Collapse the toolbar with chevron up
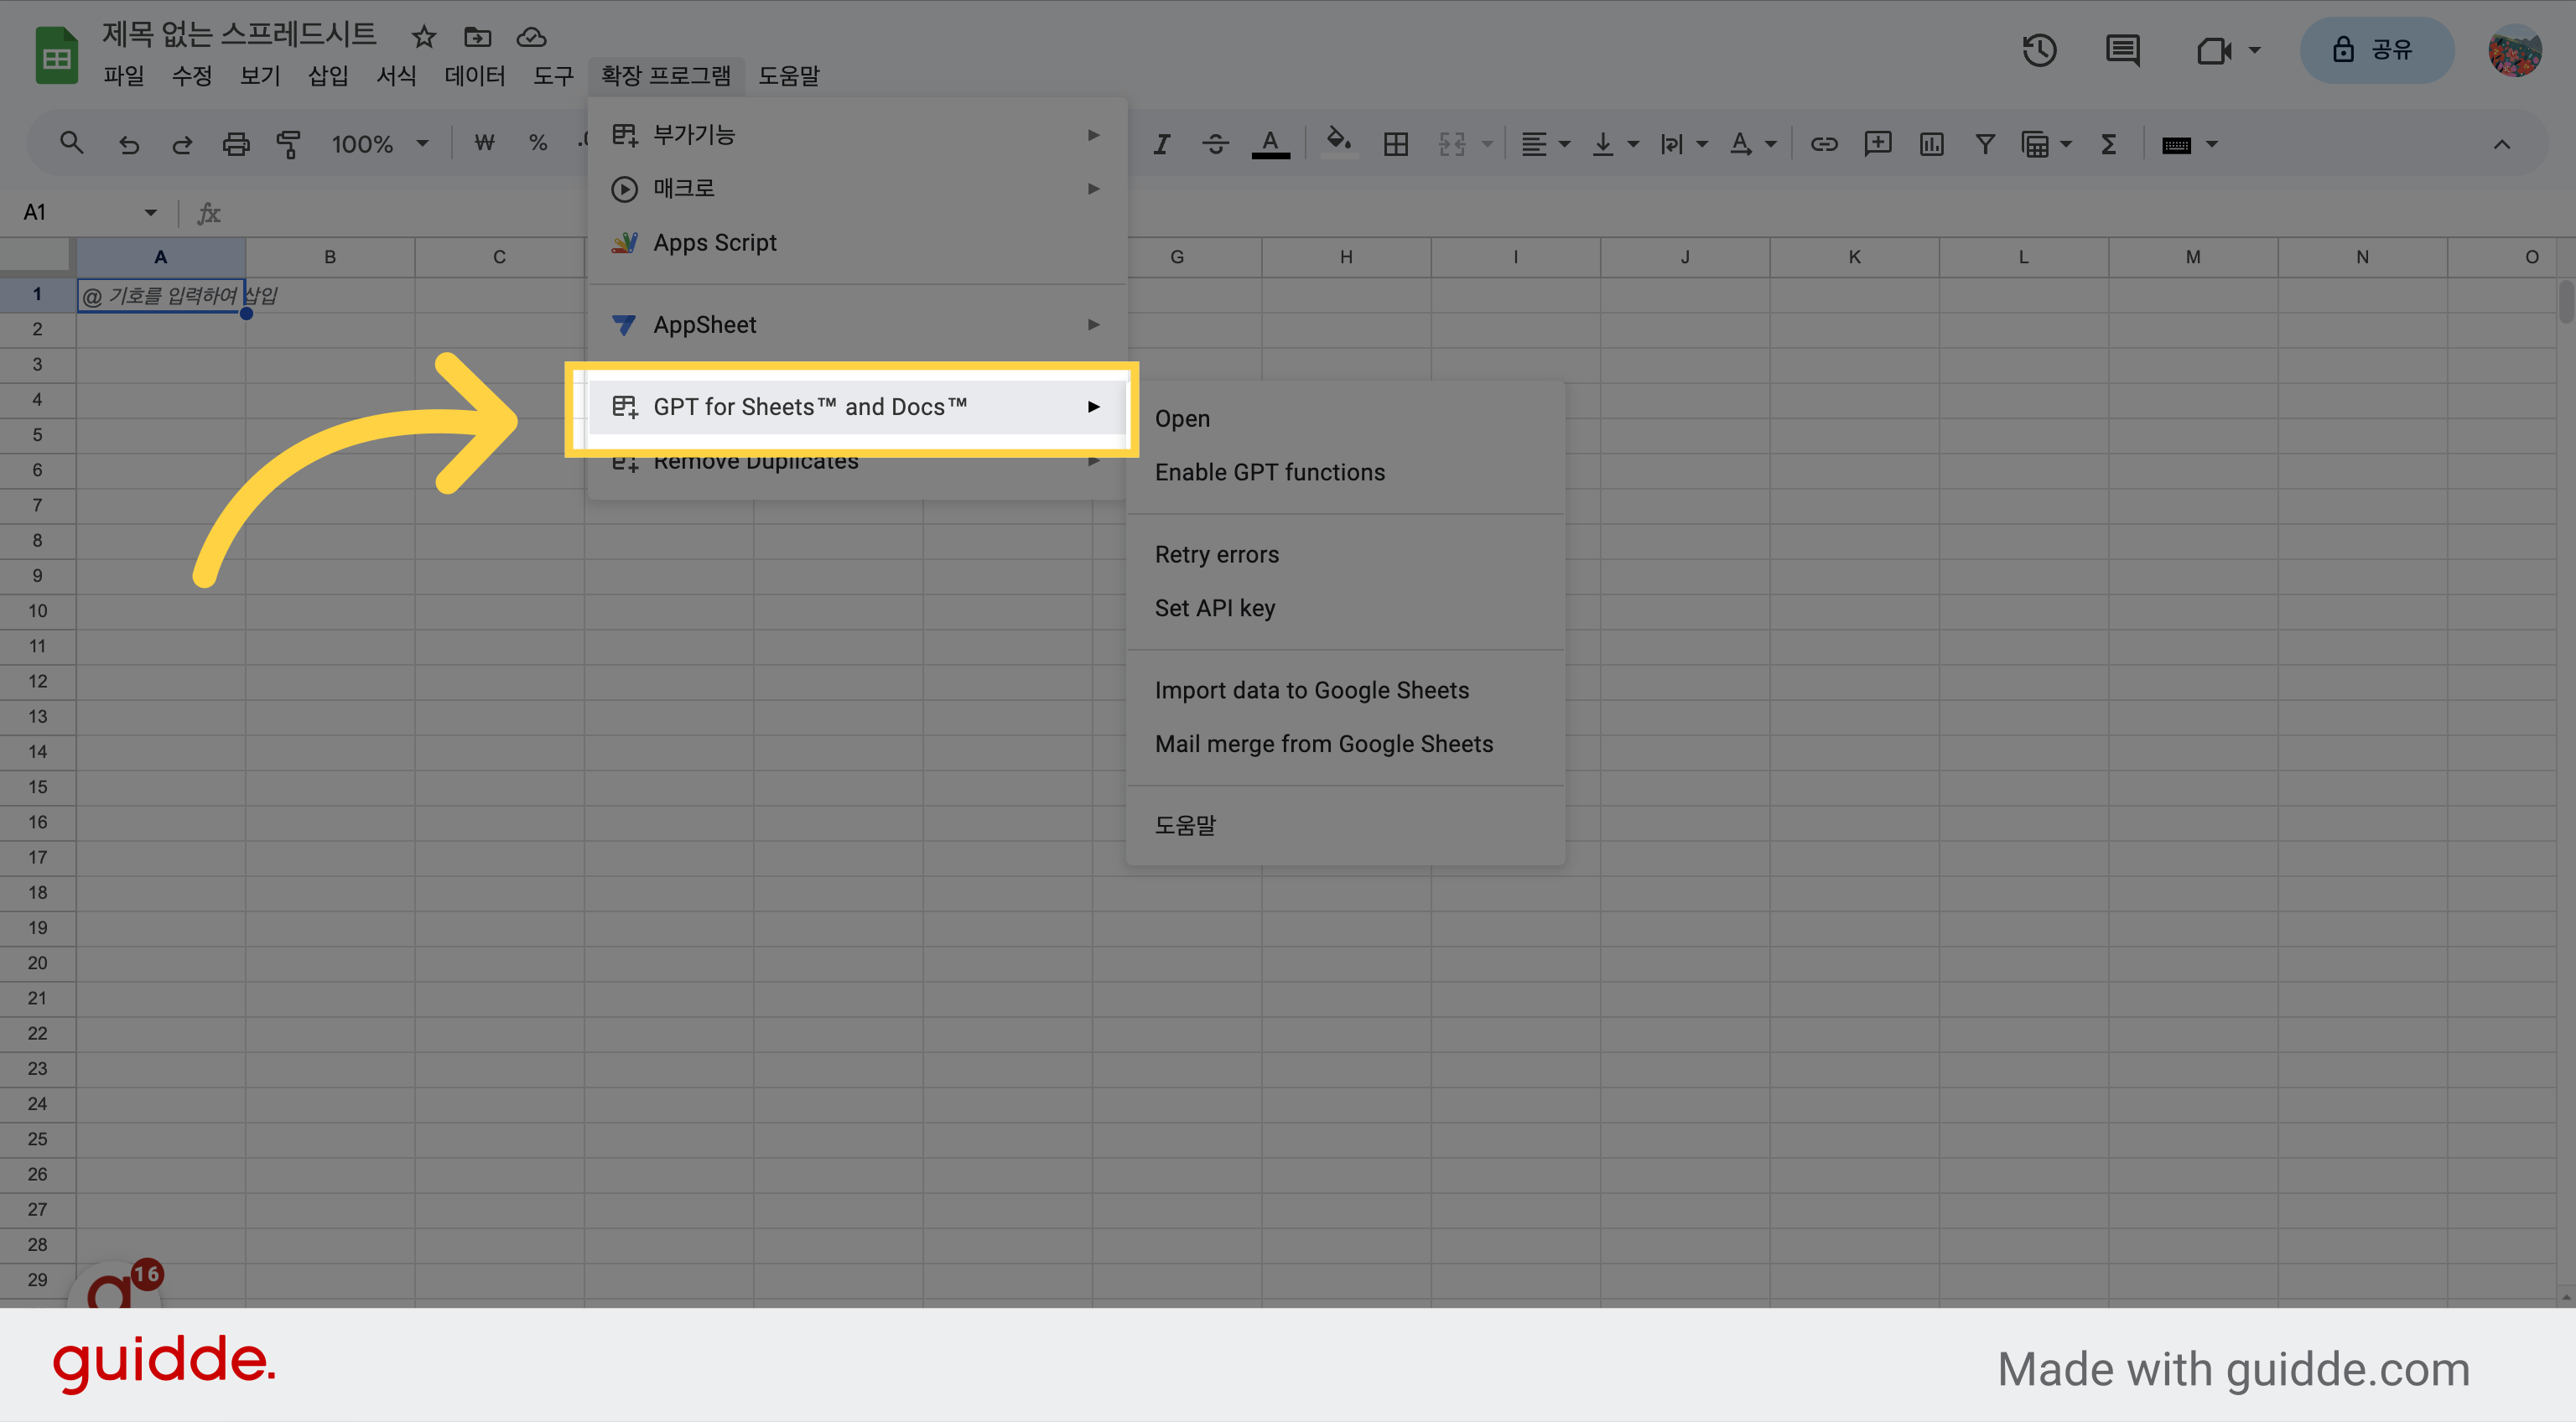Screen dimensions: 2576x1422 [x=2501, y=145]
